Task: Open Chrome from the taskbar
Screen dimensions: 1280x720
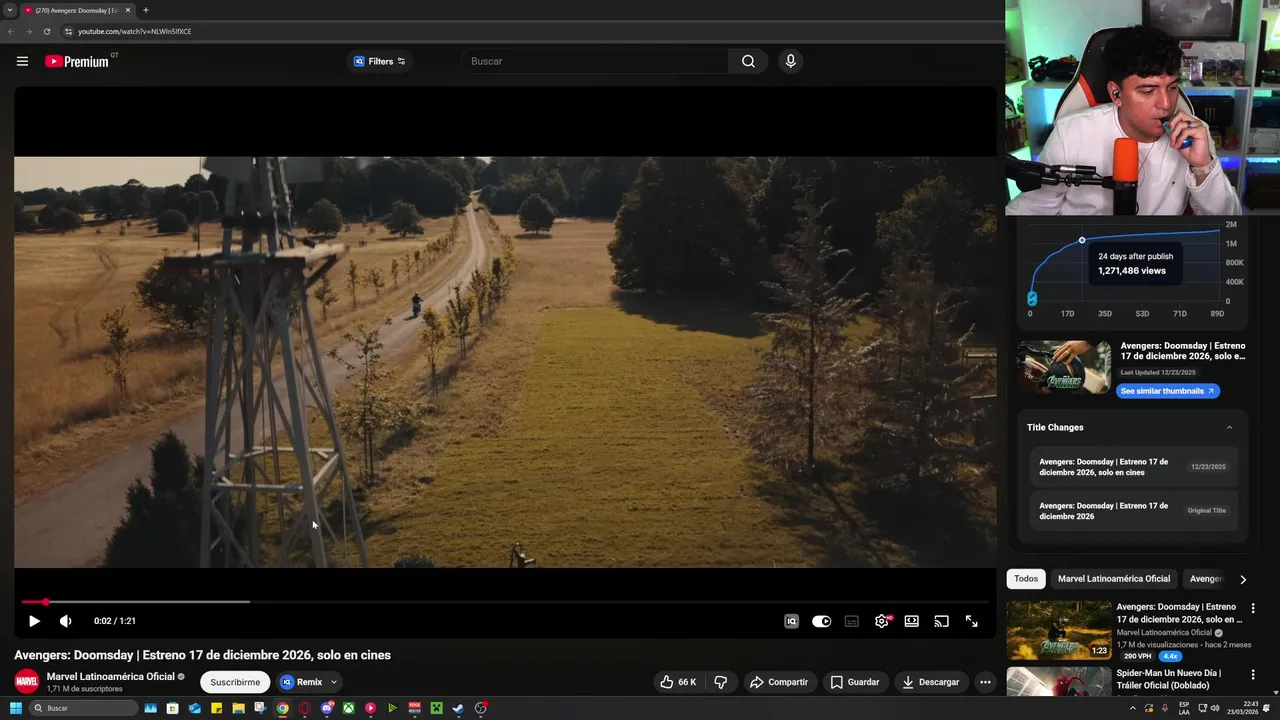Action: [283, 708]
